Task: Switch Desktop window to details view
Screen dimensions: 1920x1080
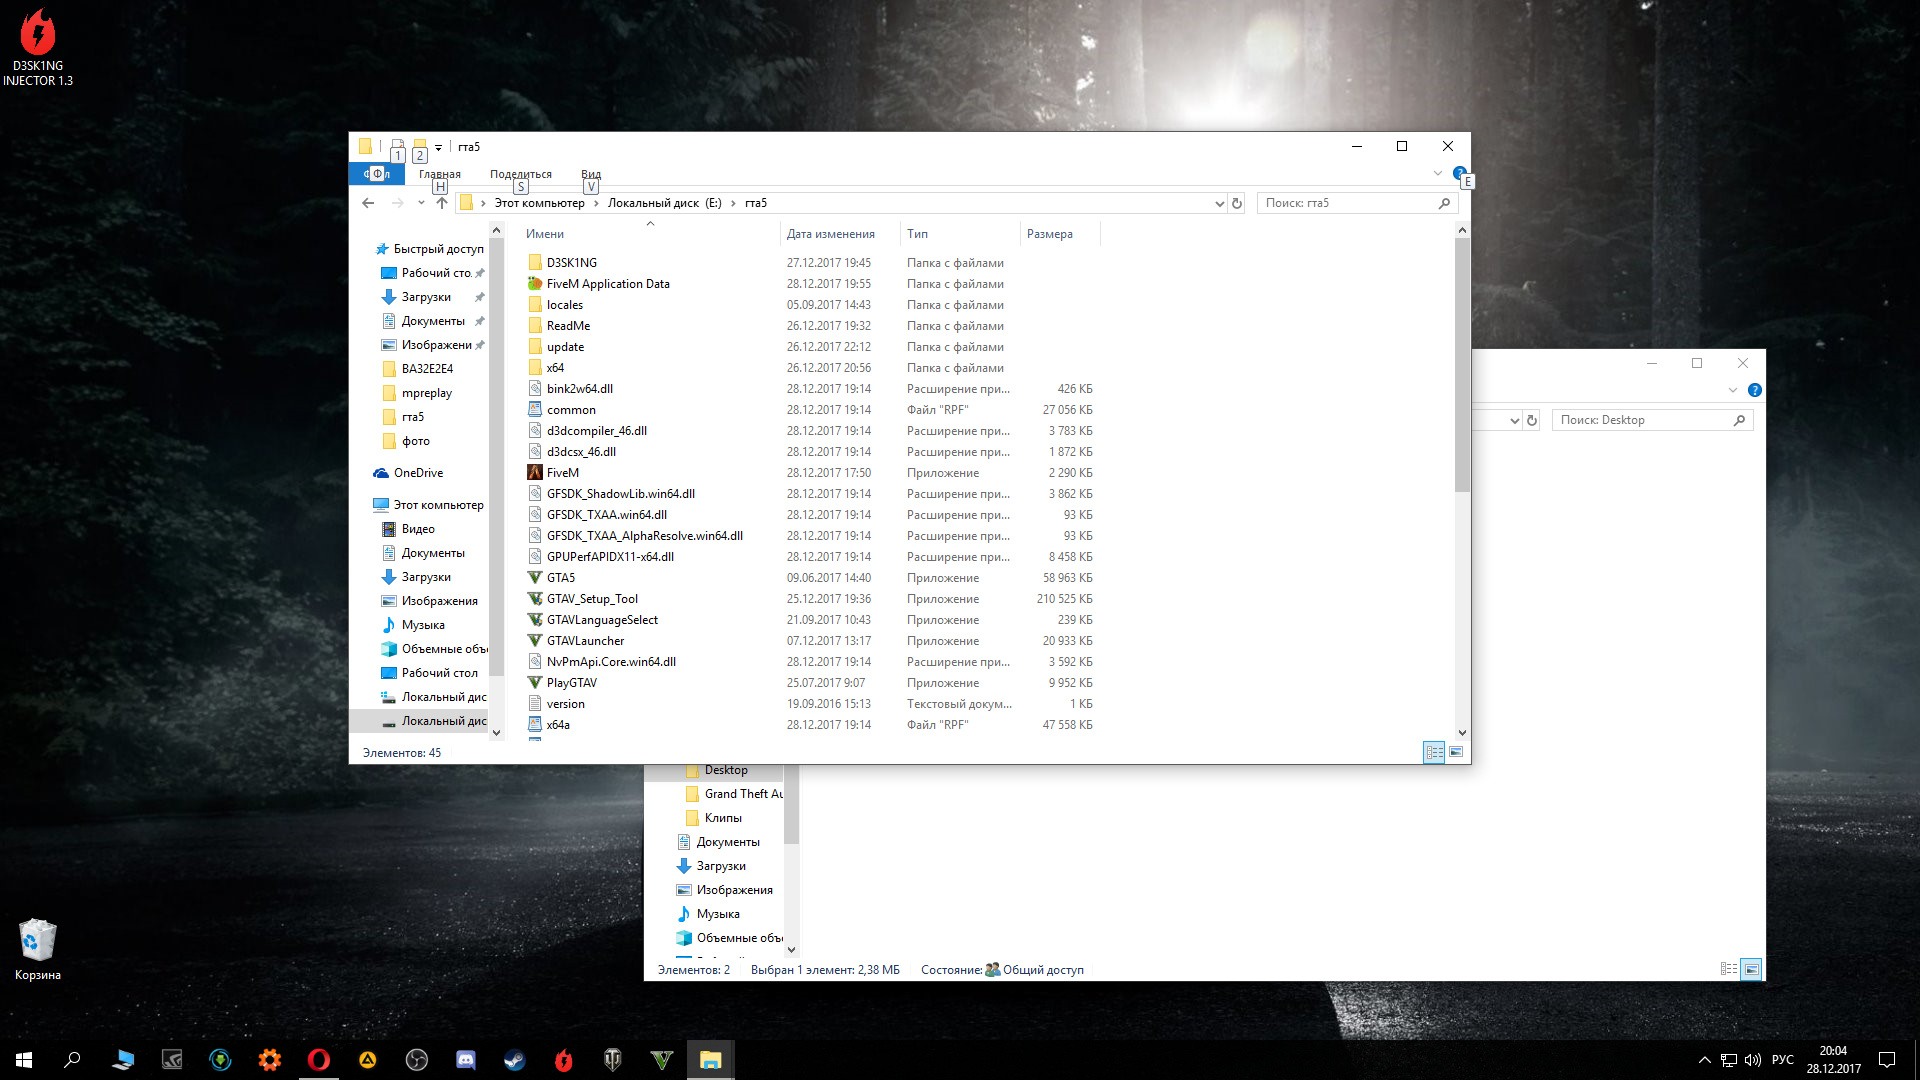Action: 1729,969
